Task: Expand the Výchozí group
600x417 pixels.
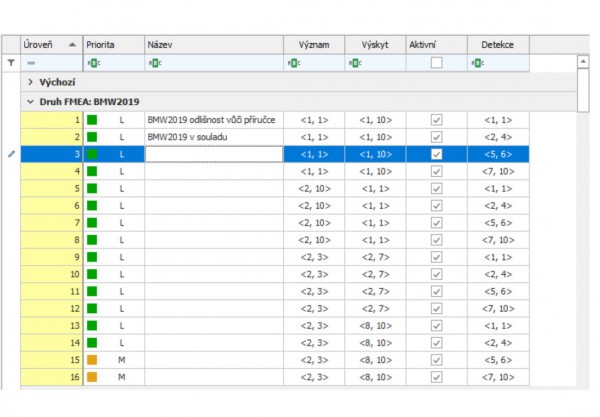Action: 30,82
